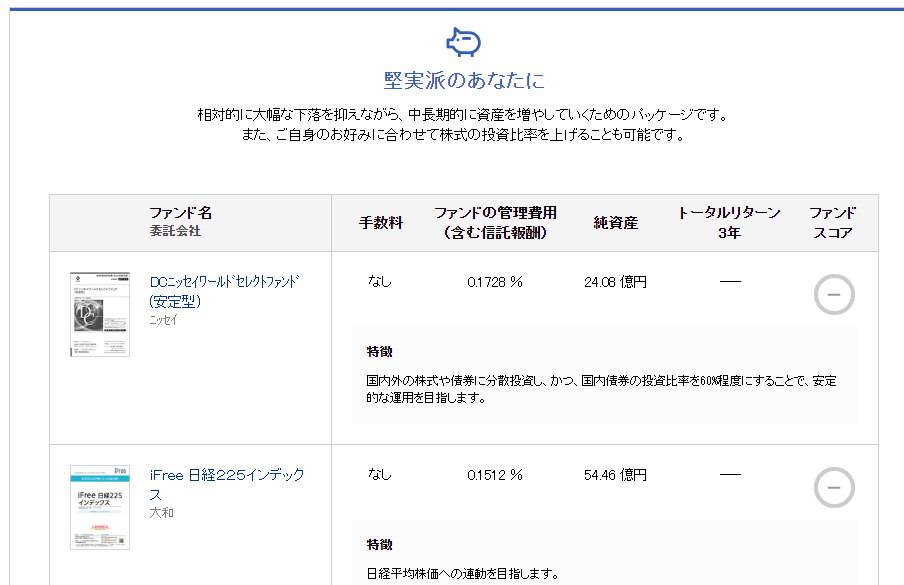Click the 日経平均株価への連動を目指します description
The height and width of the screenshot is (585, 904).
point(462,573)
